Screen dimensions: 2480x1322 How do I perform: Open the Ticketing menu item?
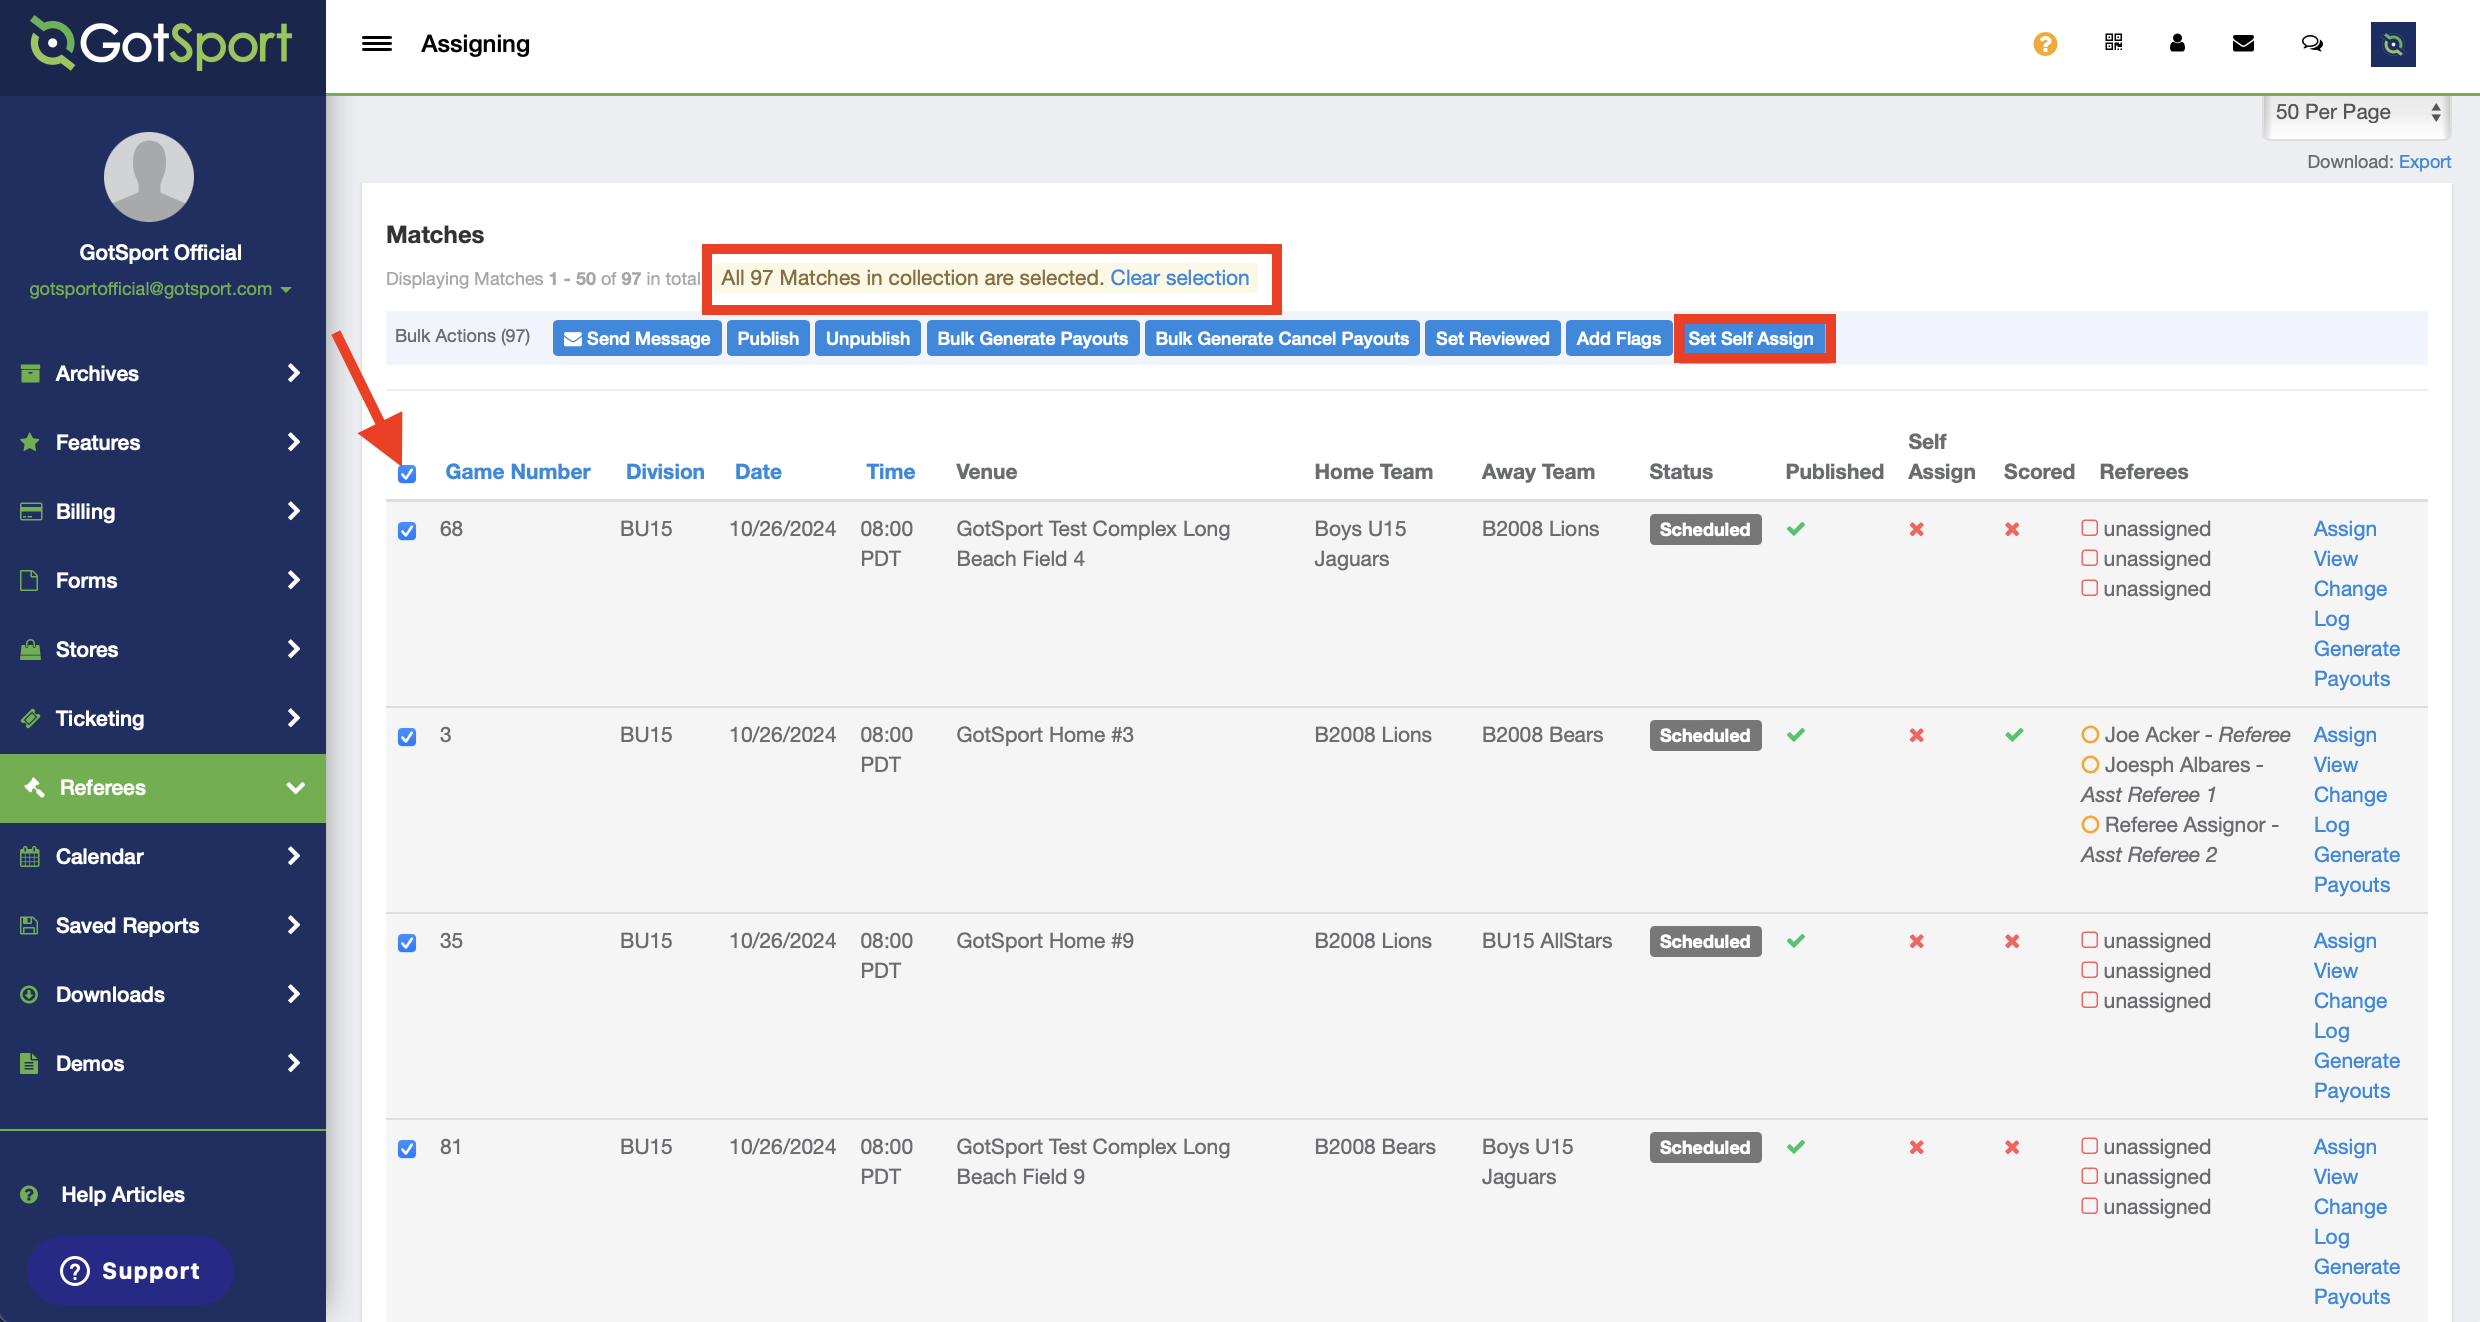click(x=163, y=718)
